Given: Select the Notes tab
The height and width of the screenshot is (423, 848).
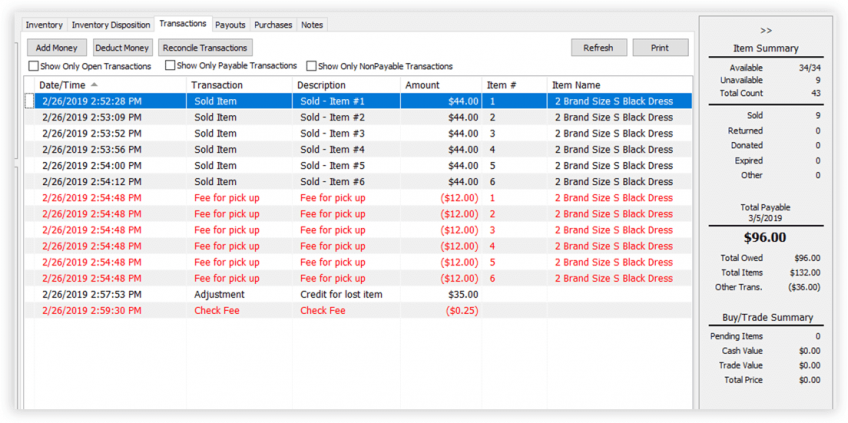Looking at the screenshot, I should point(312,25).
